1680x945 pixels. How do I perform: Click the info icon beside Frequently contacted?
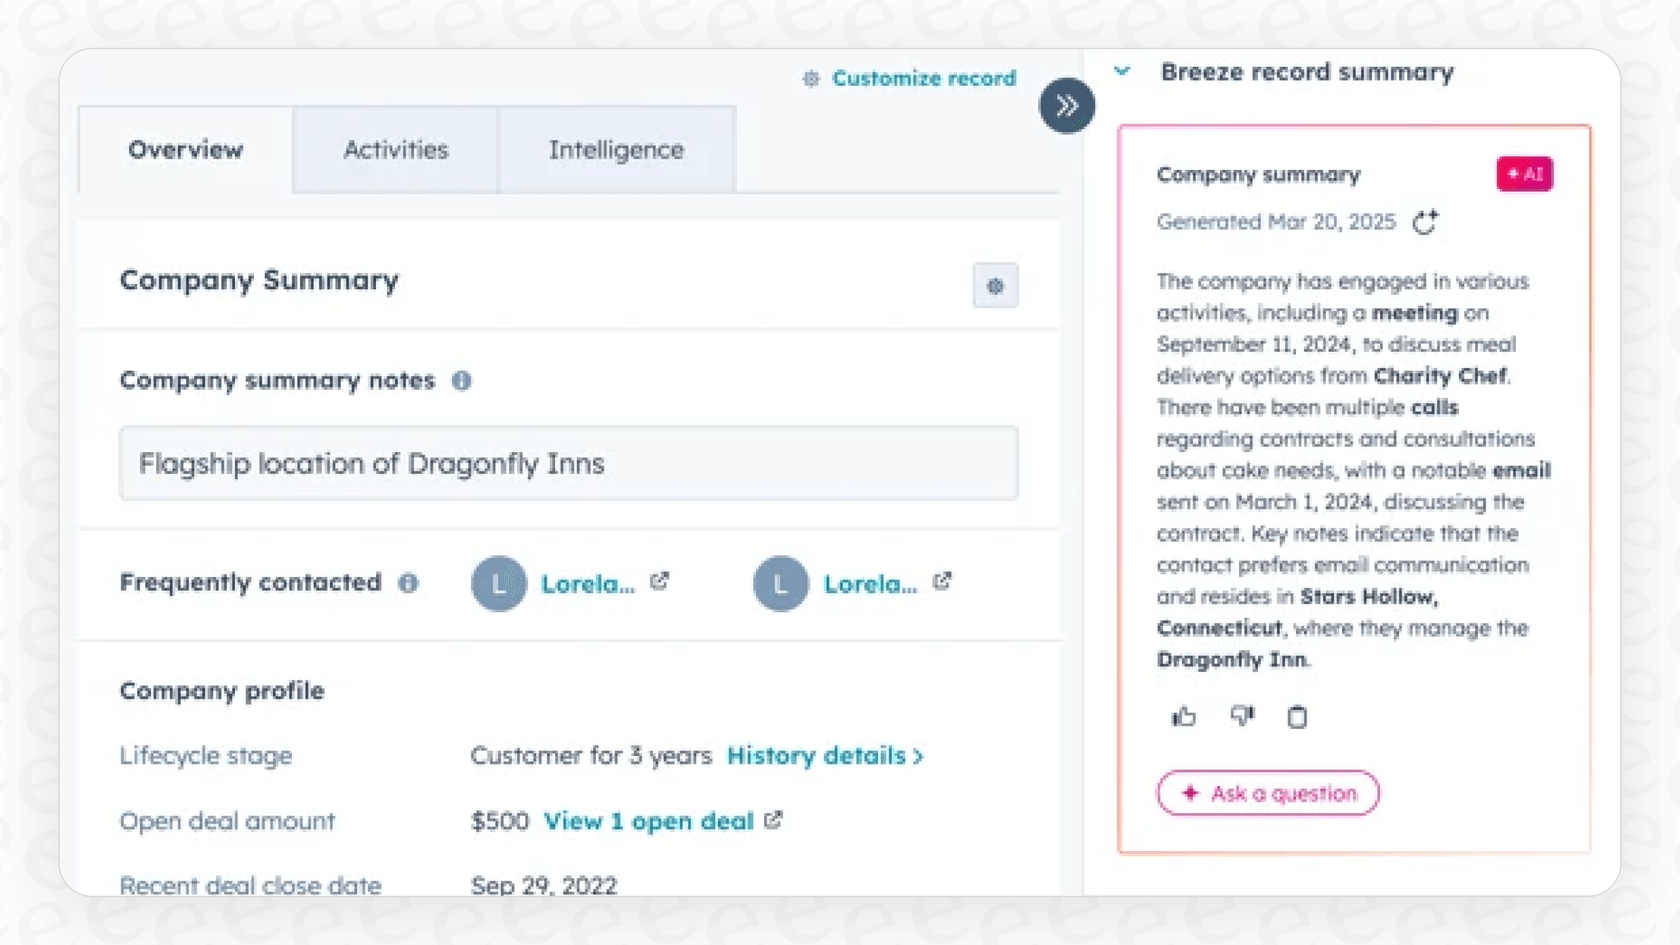point(409,583)
